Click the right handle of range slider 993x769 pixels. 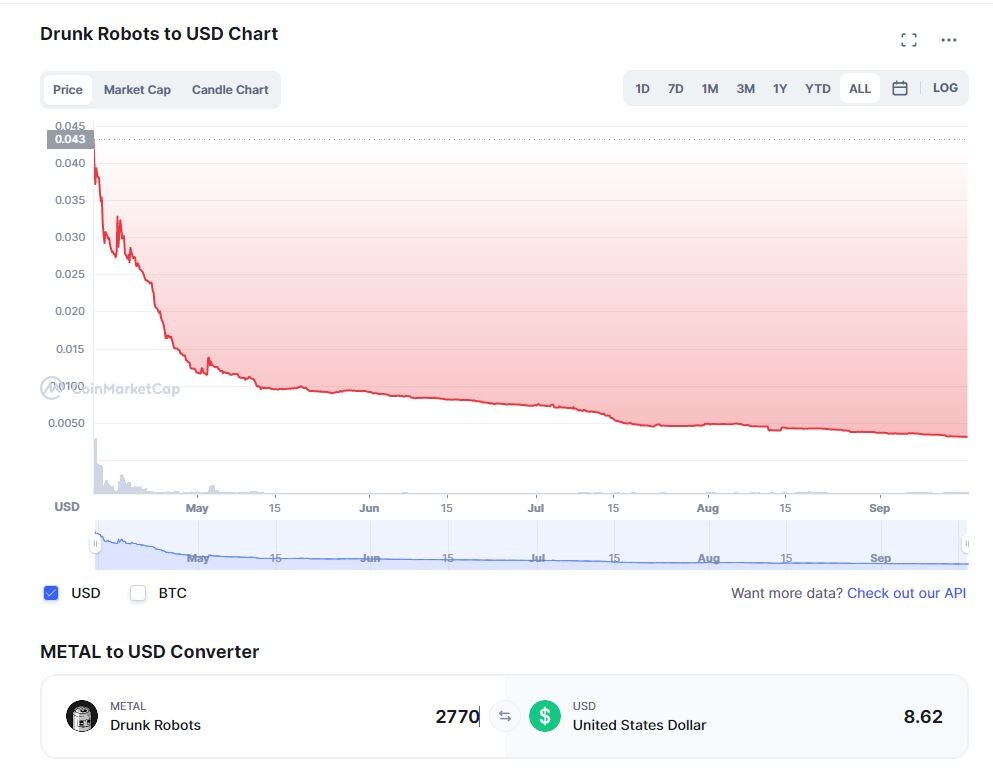[966, 543]
